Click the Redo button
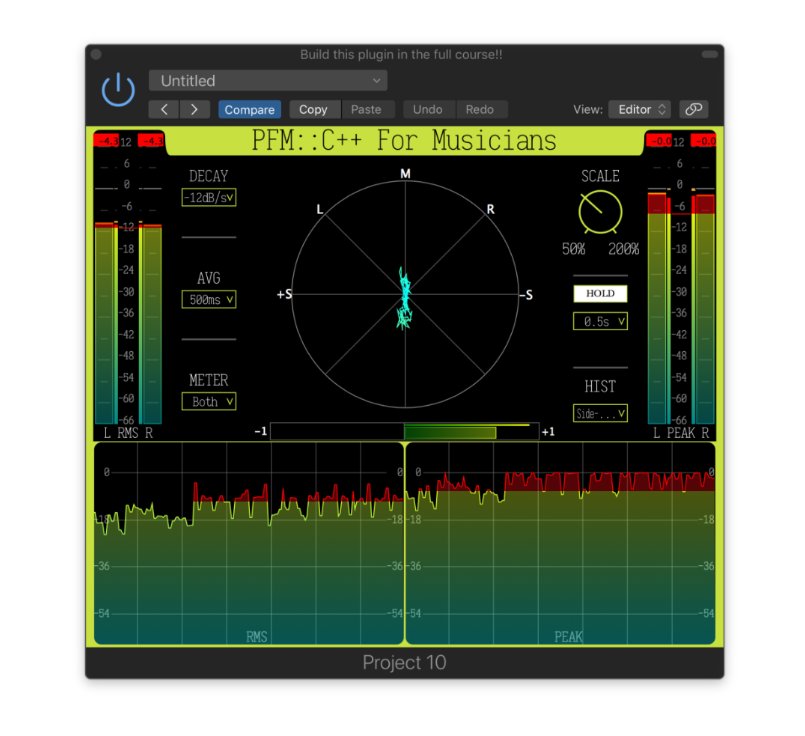Image resolution: width=805 pixels, height=736 pixels. point(480,109)
